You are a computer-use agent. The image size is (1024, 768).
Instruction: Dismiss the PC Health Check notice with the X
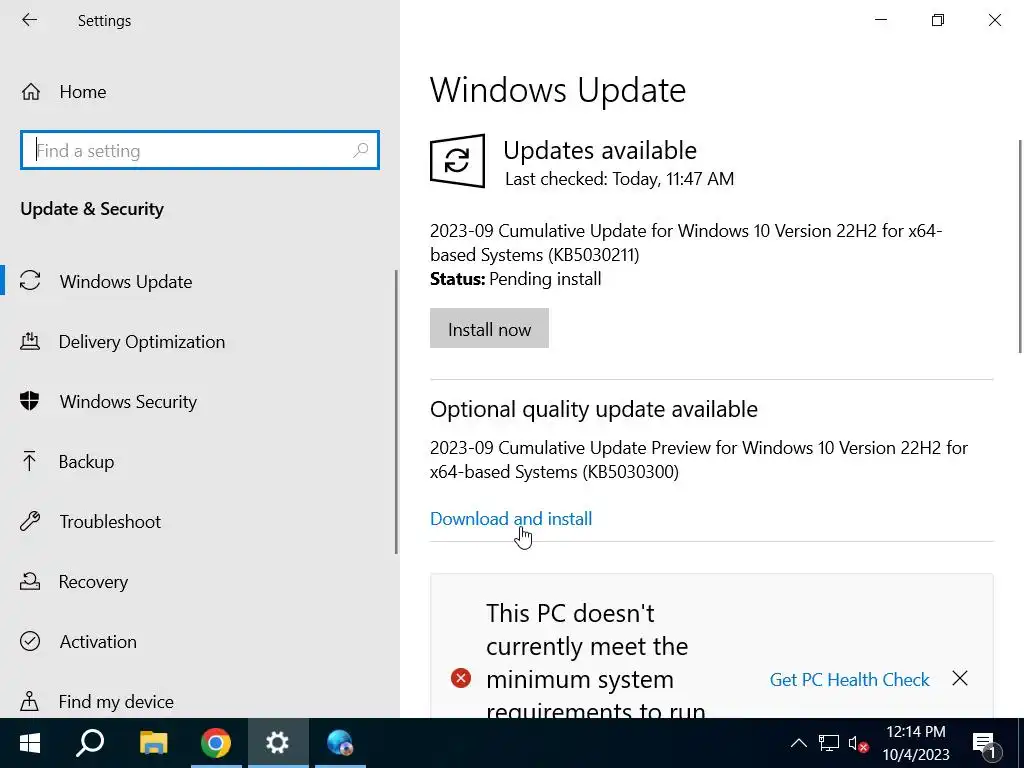[960, 679]
